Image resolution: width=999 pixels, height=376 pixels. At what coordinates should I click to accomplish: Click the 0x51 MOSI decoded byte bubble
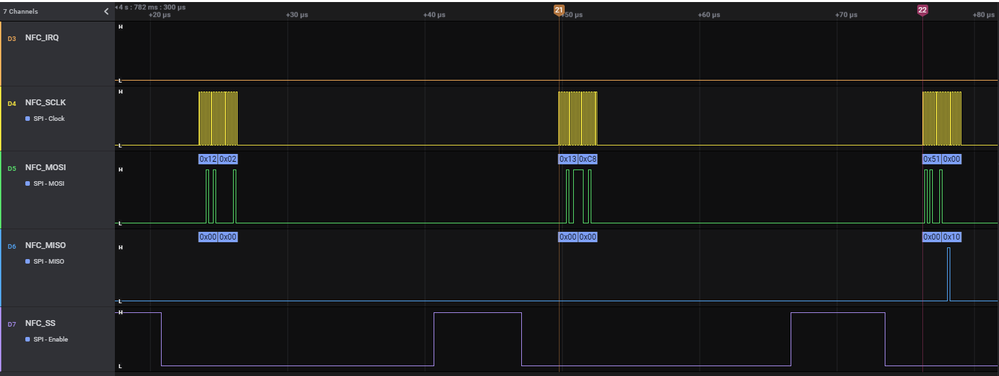931,159
